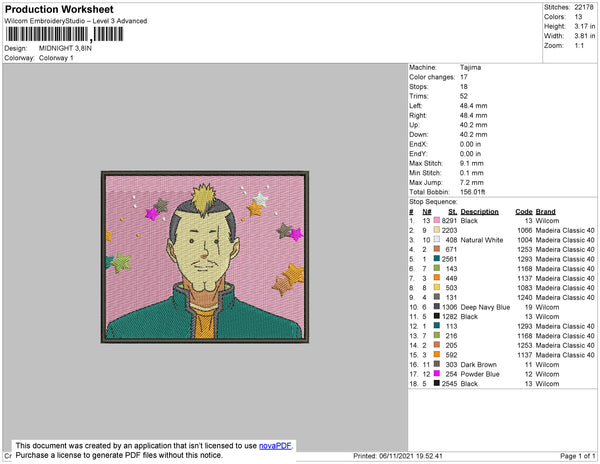
Task: Click the Max Stitch value '9.1 mm'
Action: point(471,163)
